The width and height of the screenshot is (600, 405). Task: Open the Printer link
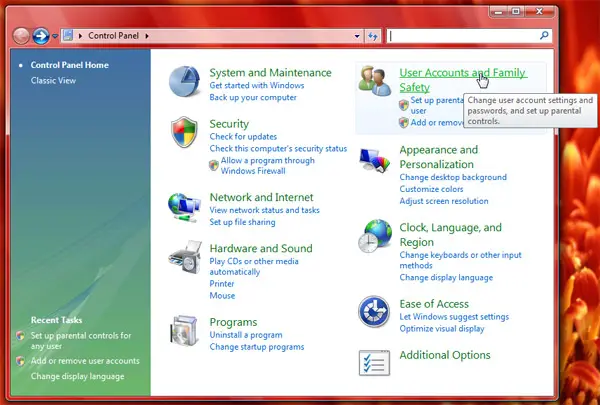(222, 284)
